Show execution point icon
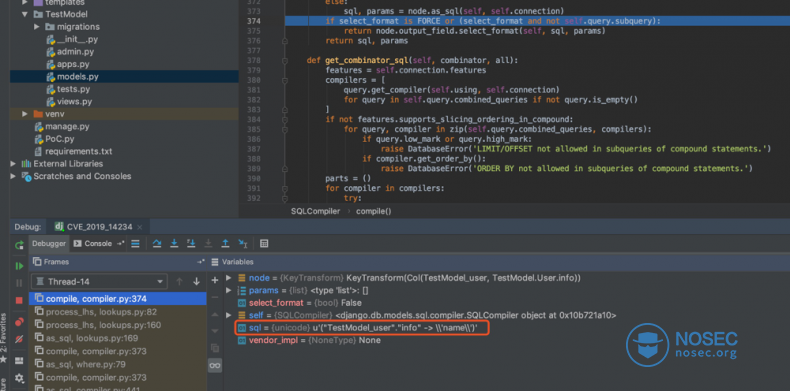The width and height of the screenshot is (790, 391). coord(135,243)
